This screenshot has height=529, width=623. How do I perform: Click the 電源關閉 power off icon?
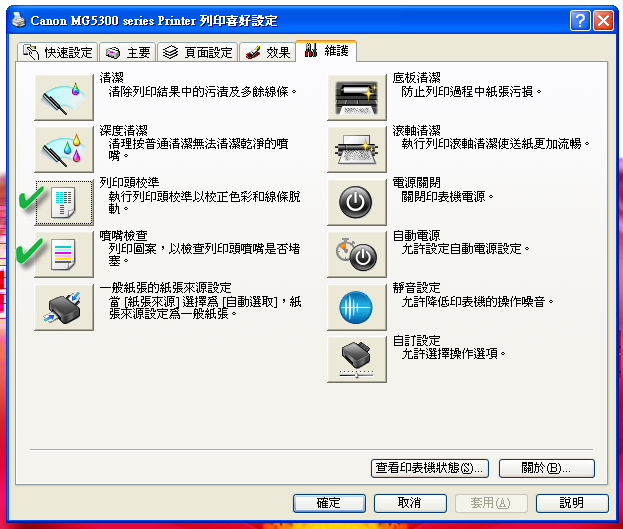pyautogui.click(x=357, y=202)
